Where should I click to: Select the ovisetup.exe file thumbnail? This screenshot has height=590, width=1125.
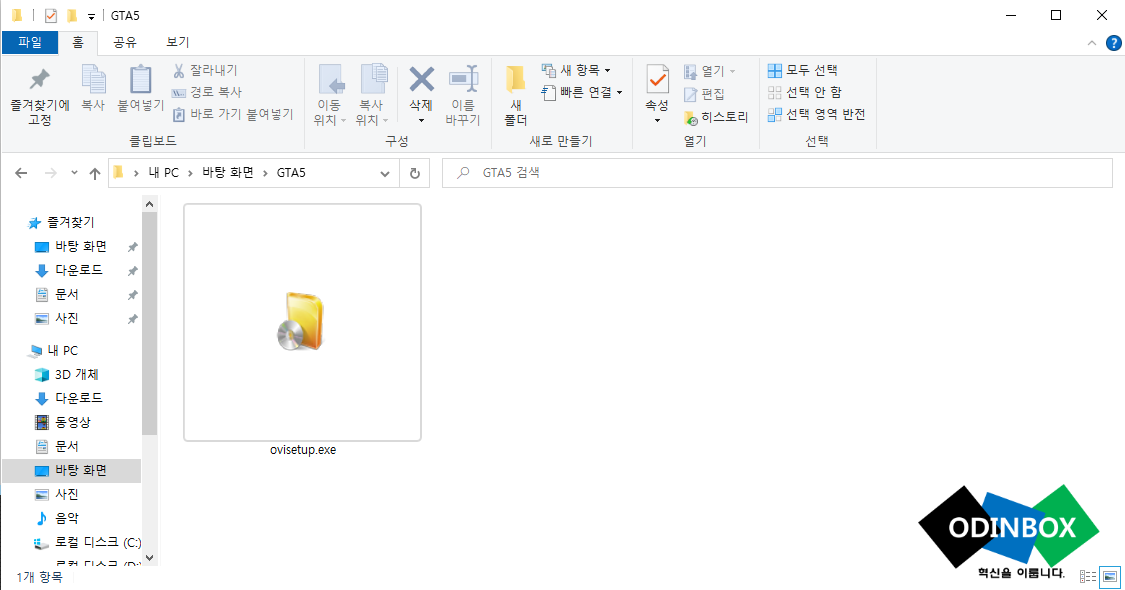click(x=302, y=322)
